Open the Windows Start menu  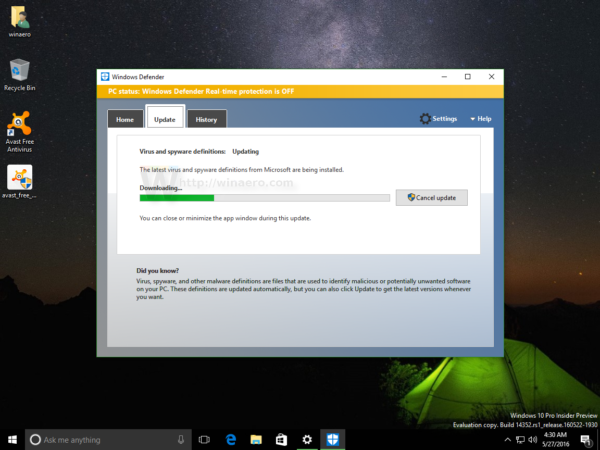coord(13,440)
